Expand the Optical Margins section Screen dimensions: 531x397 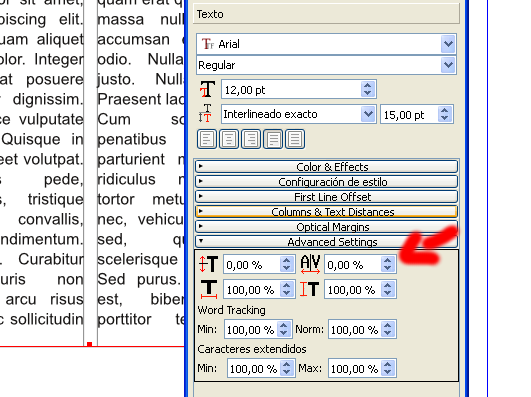pos(326,226)
